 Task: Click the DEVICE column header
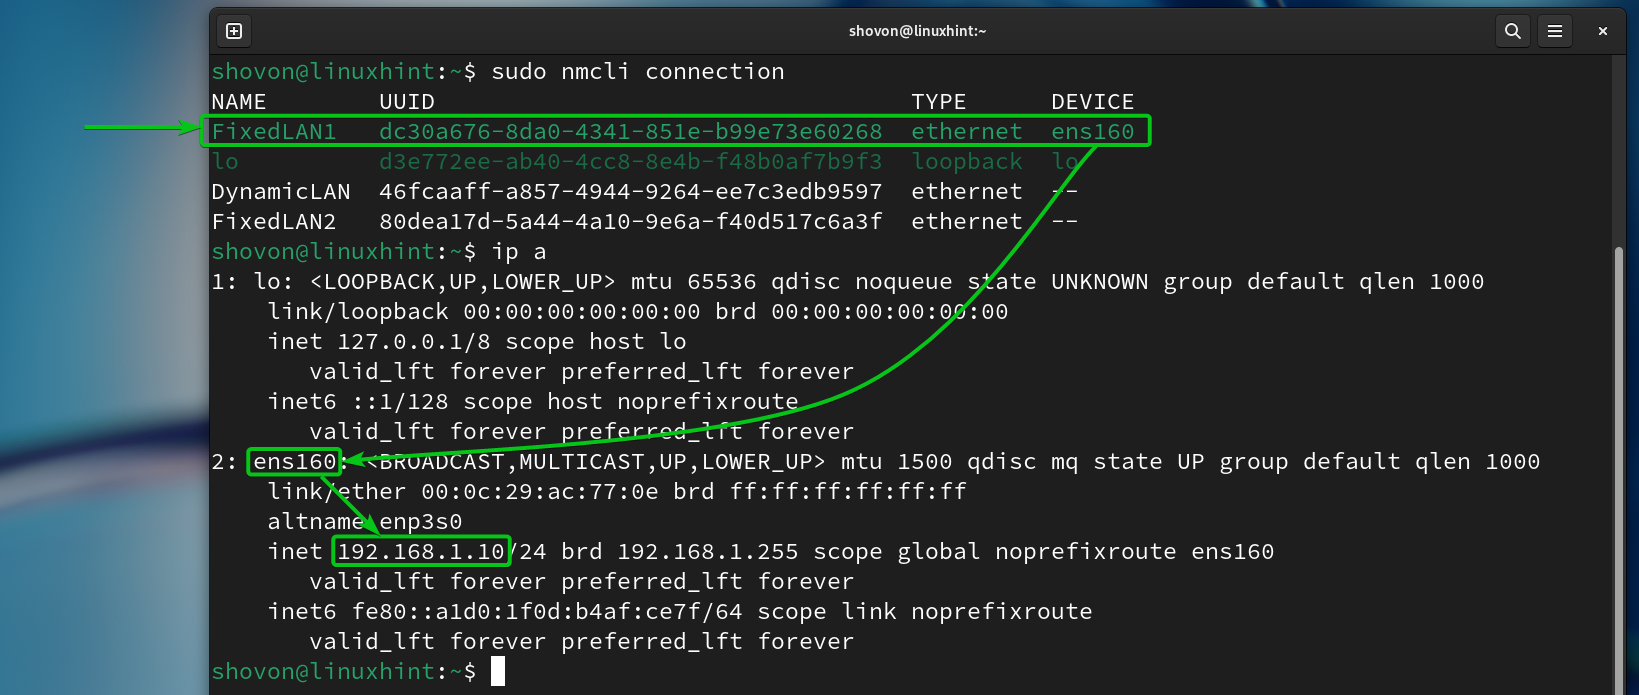(x=1092, y=101)
